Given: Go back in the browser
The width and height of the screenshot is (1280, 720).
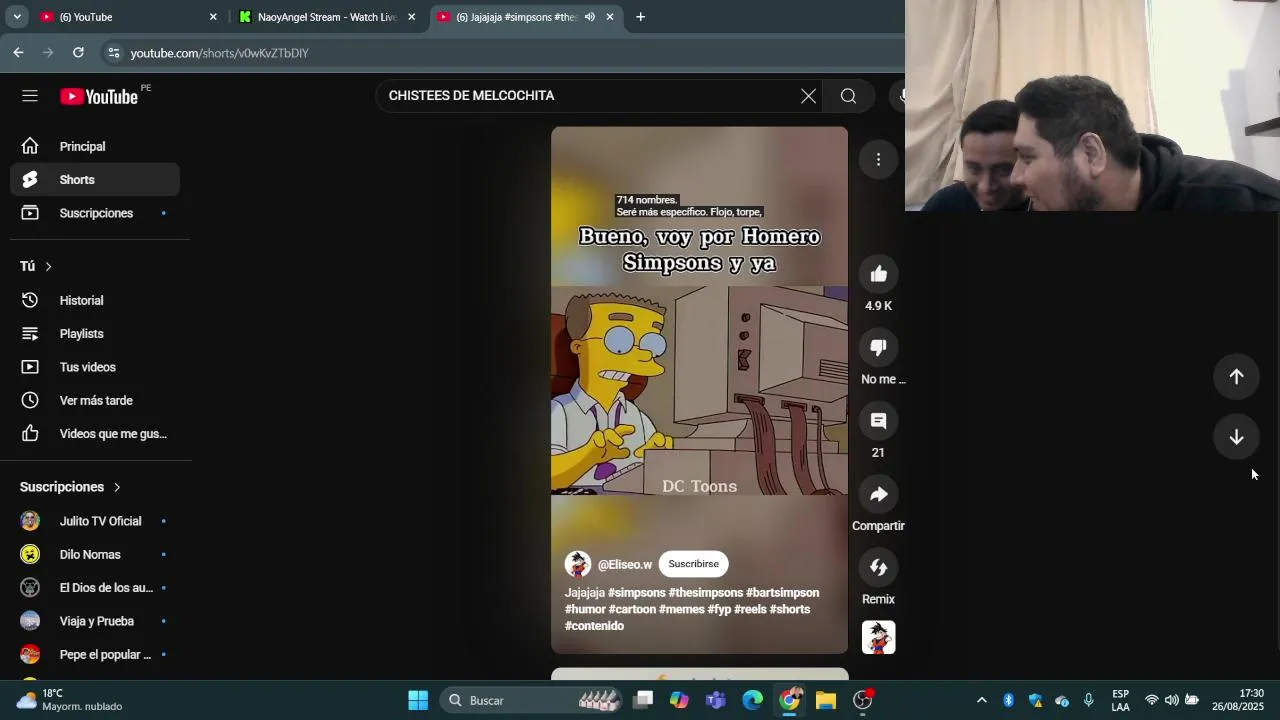Looking at the screenshot, I should pyautogui.click(x=18, y=52).
